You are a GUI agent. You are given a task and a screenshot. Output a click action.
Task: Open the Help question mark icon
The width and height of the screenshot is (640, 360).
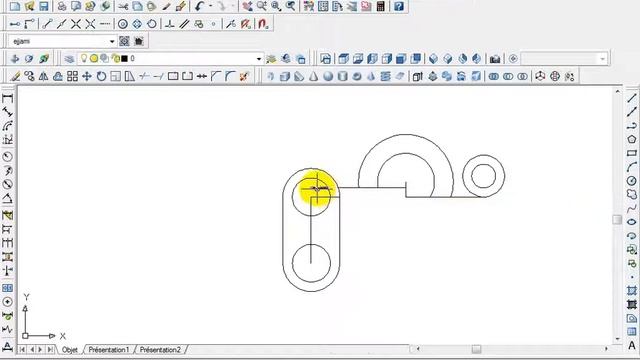(399, 6)
